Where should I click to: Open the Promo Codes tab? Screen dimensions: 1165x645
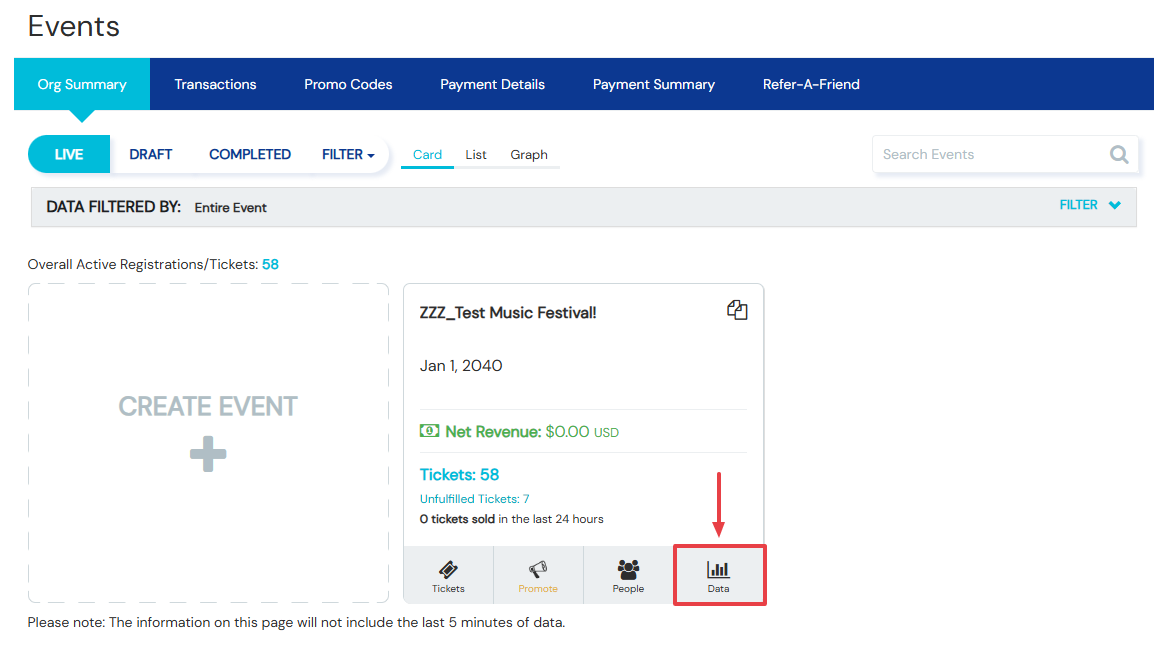tap(348, 84)
